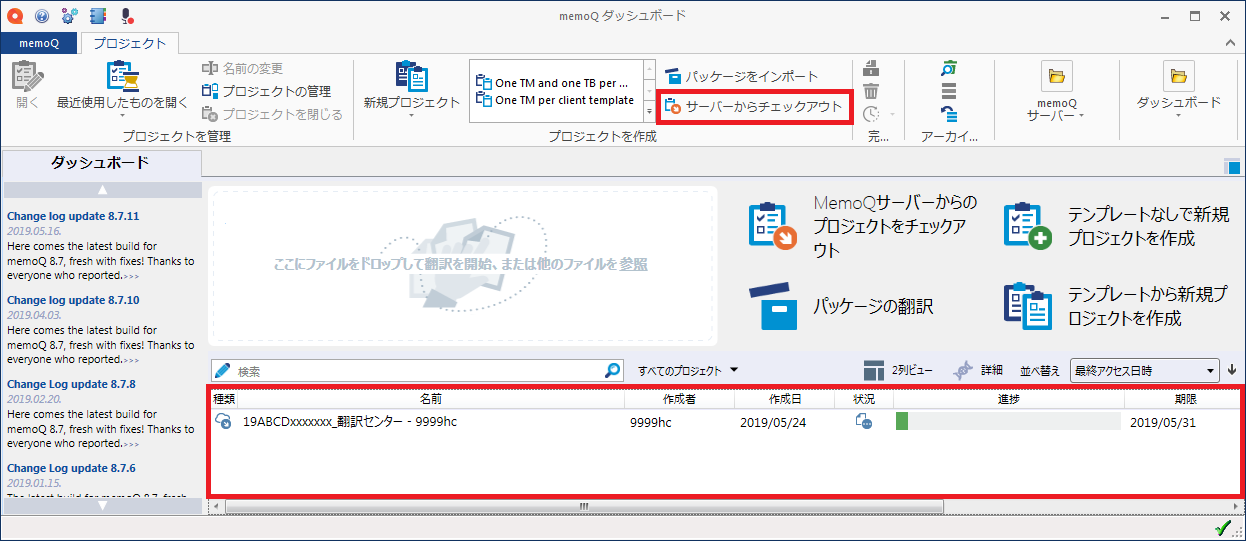This screenshot has height=541, width=1246.
Task: Open the 最終アクセス日時 sort combo box
Action: pyautogui.click(x=1144, y=371)
